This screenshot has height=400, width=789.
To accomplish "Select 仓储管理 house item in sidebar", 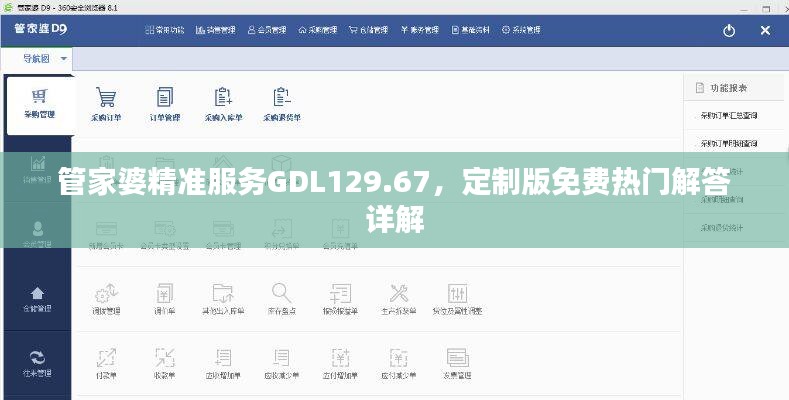I will [x=37, y=299].
